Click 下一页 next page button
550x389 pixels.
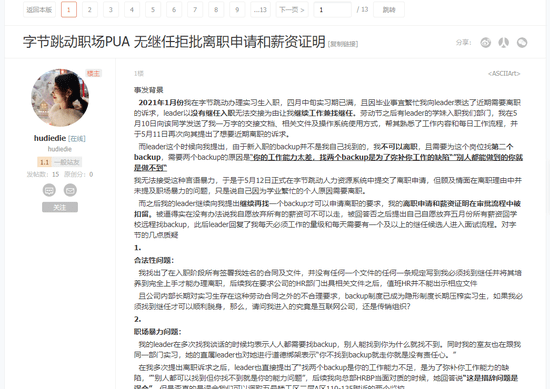[291, 10]
